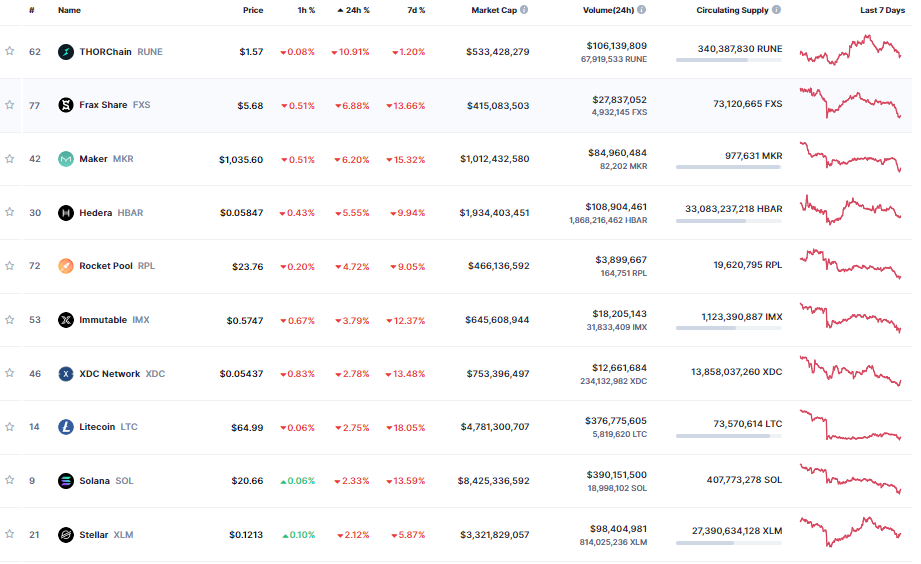The height and width of the screenshot is (564, 921).
Task: Sort coins by Price header
Action: [253, 10]
